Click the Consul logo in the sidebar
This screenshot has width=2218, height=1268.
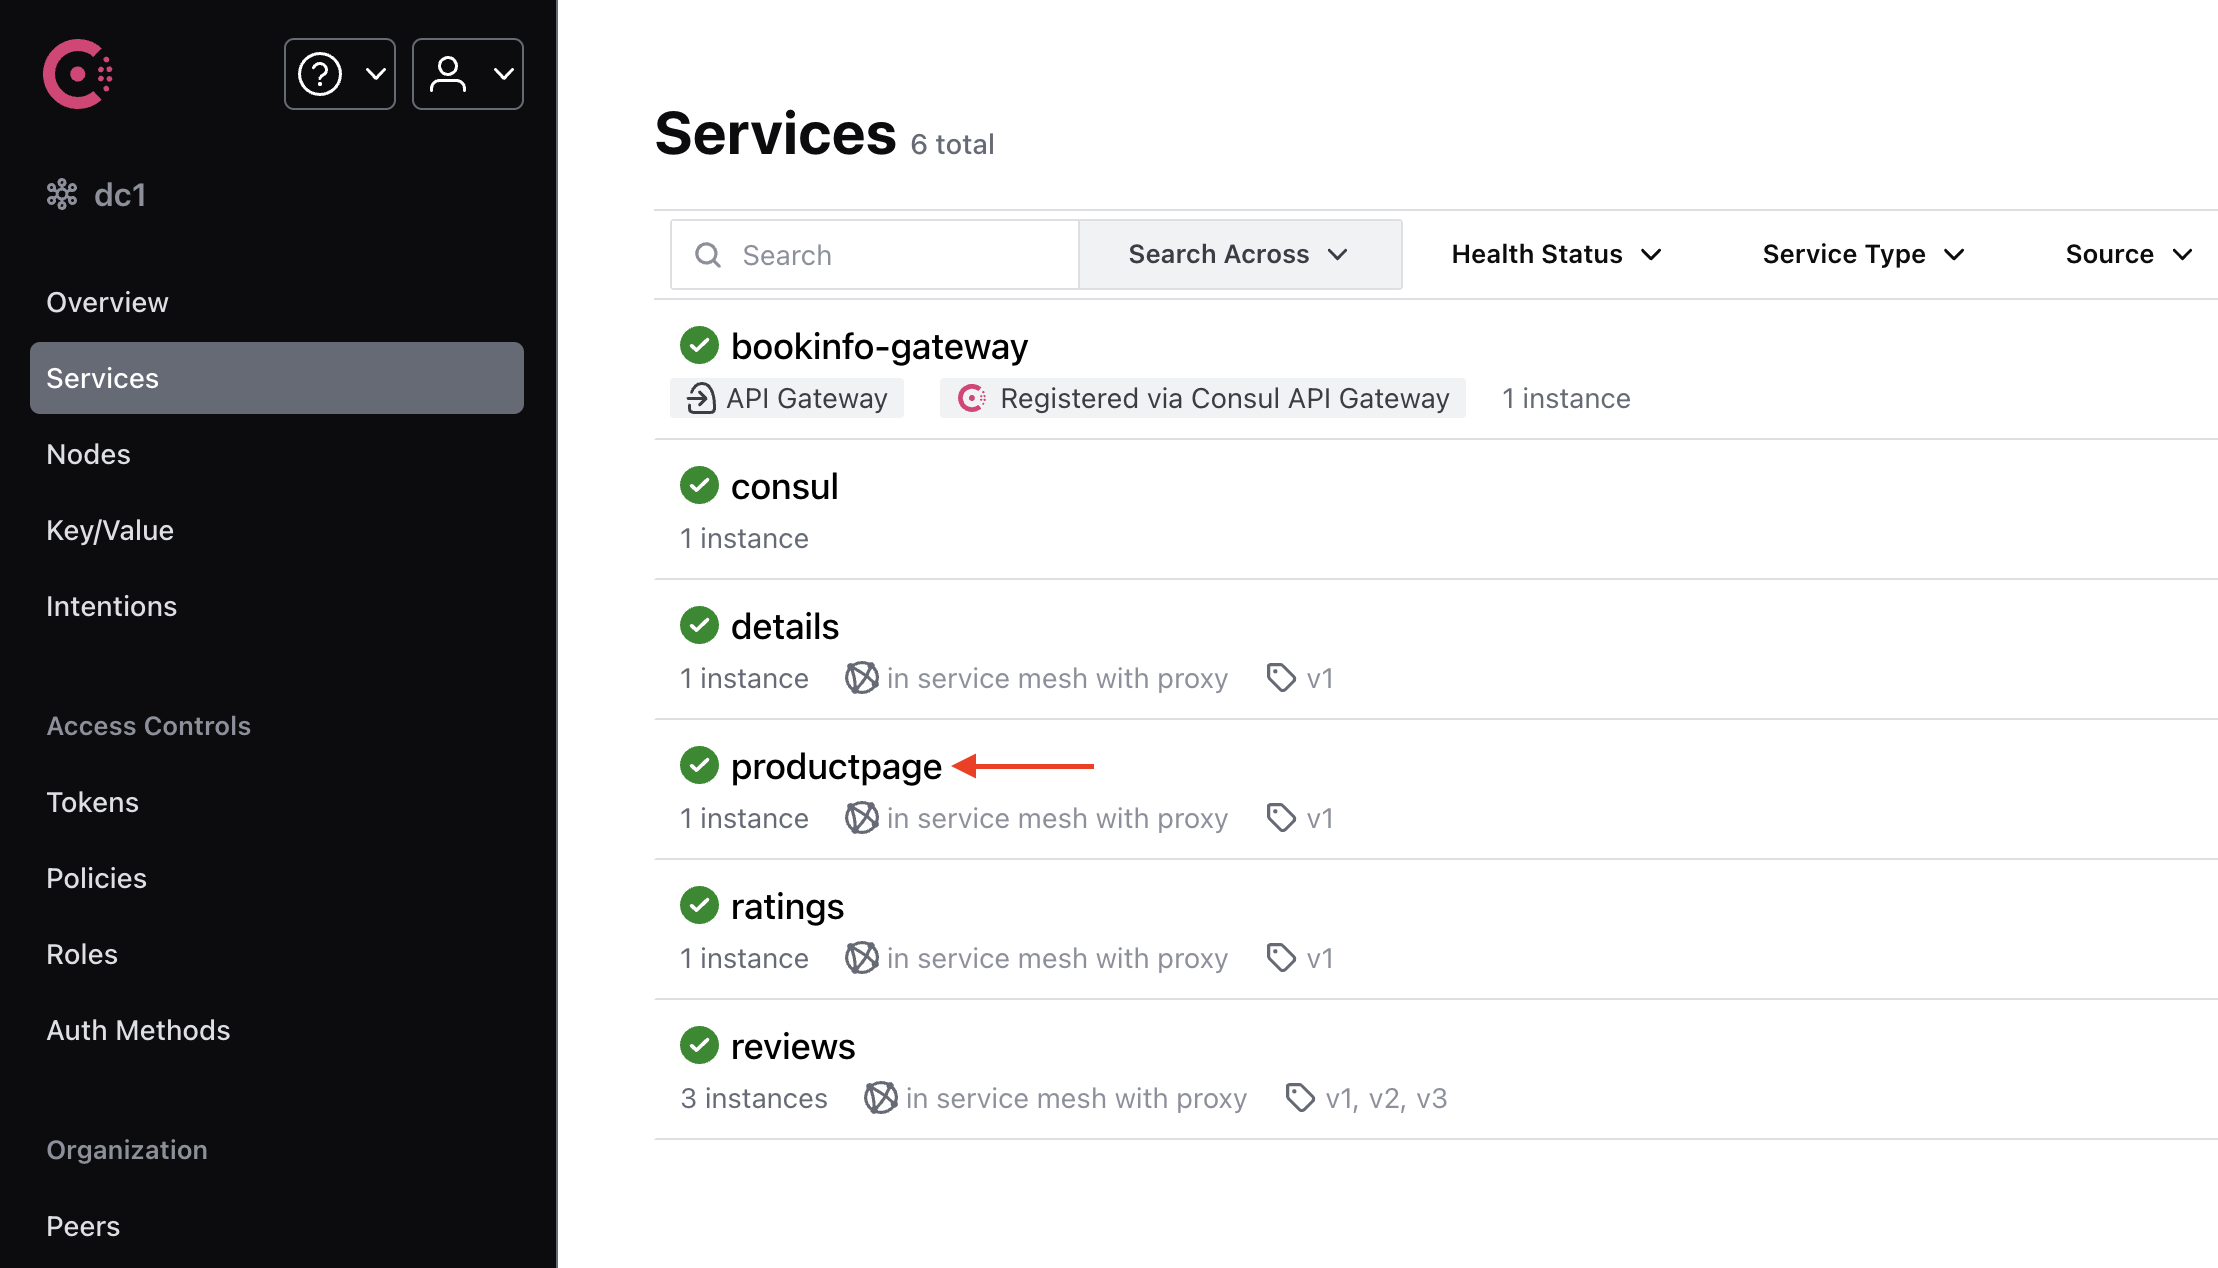tap(77, 73)
